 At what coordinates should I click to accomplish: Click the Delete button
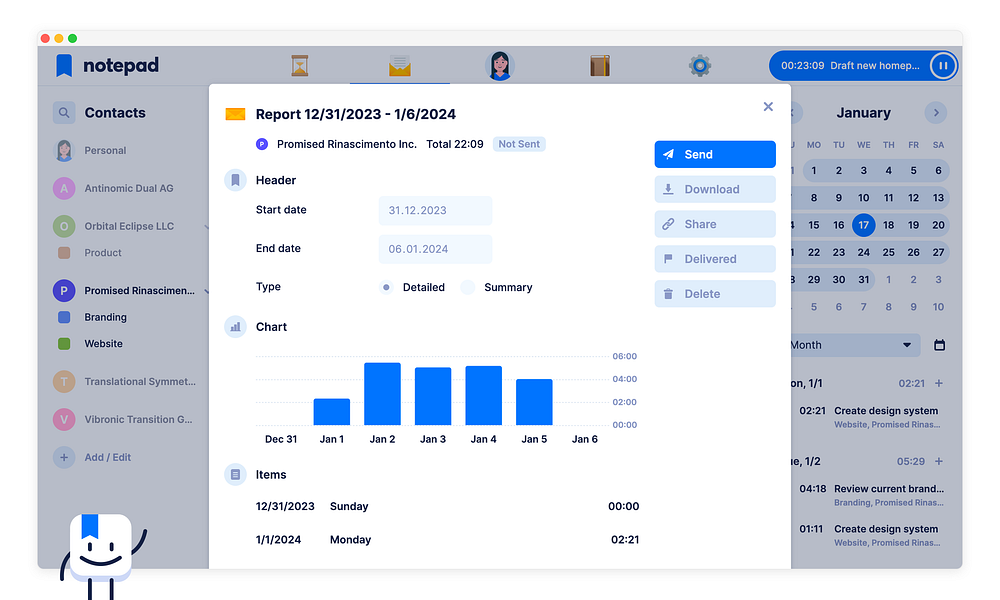point(715,294)
